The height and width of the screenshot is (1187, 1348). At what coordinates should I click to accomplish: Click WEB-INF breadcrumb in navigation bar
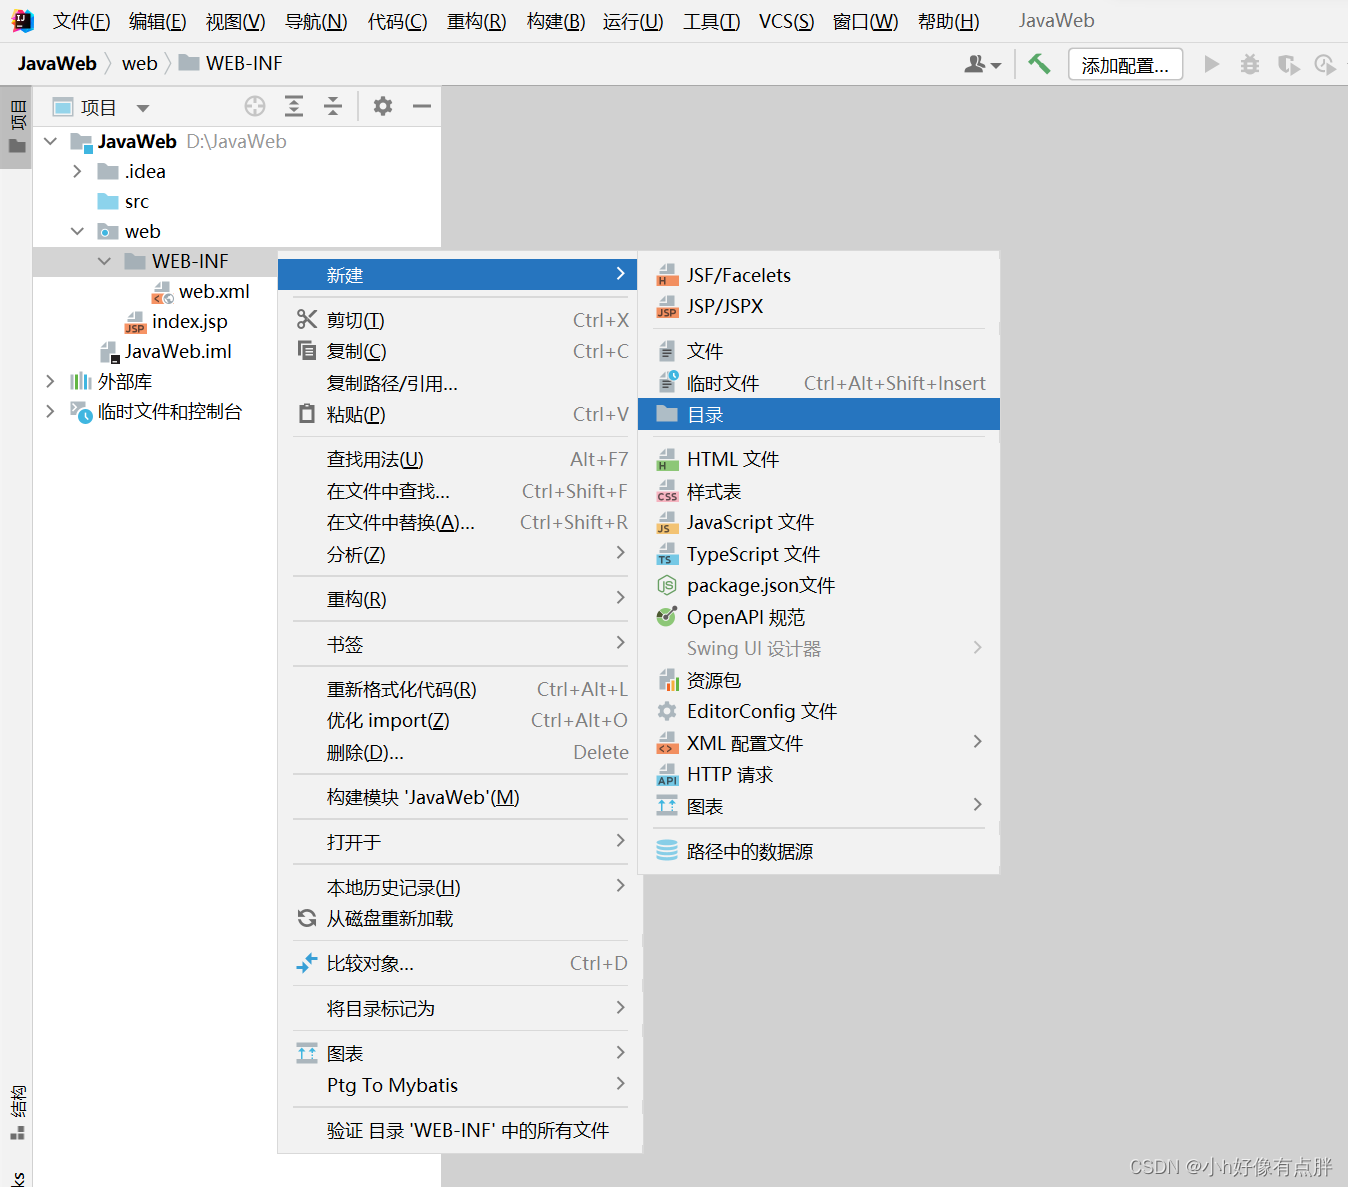[231, 63]
